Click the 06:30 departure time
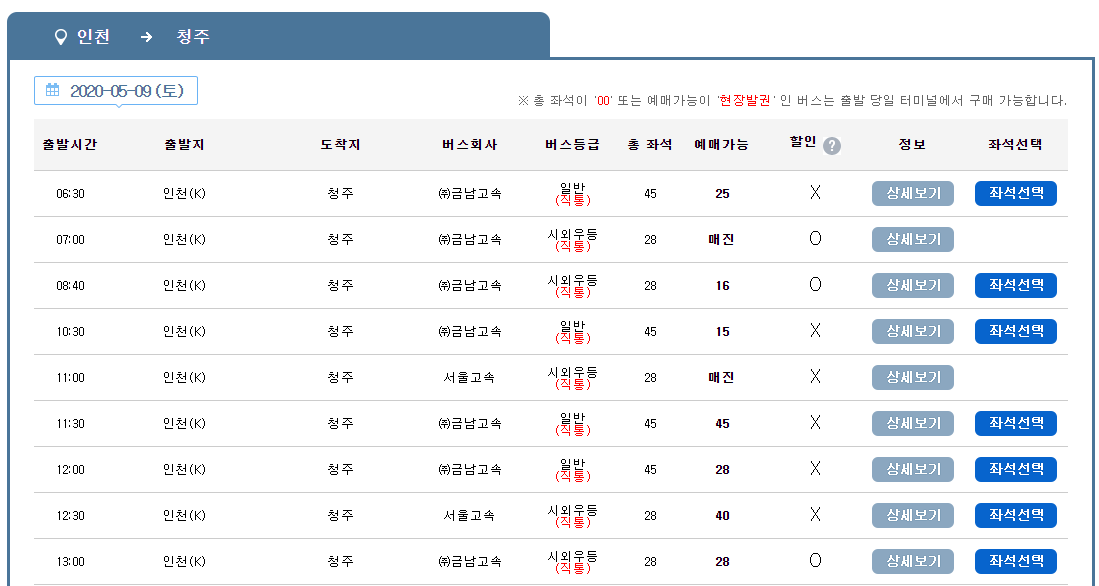 (x=70, y=194)
